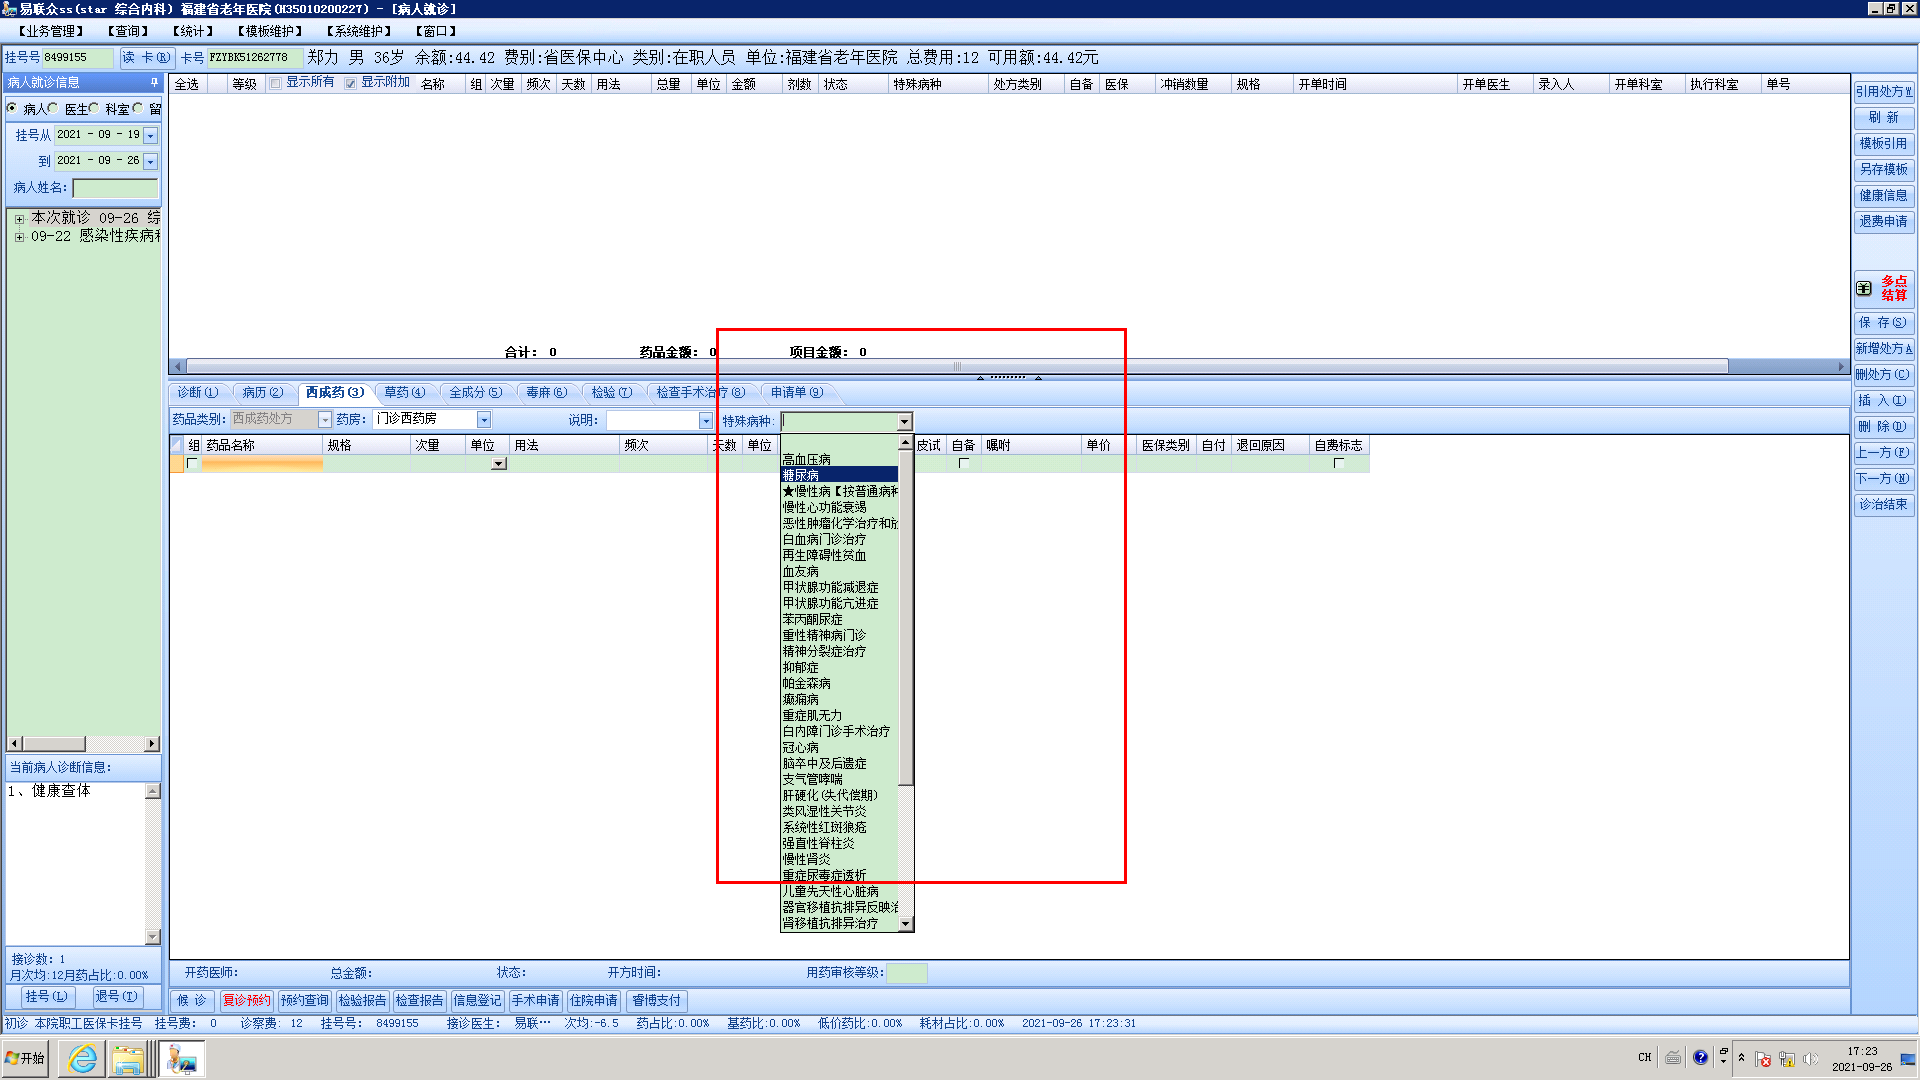
Task: Click the 多点结算 calculator icon
Action: [1864, 288]
